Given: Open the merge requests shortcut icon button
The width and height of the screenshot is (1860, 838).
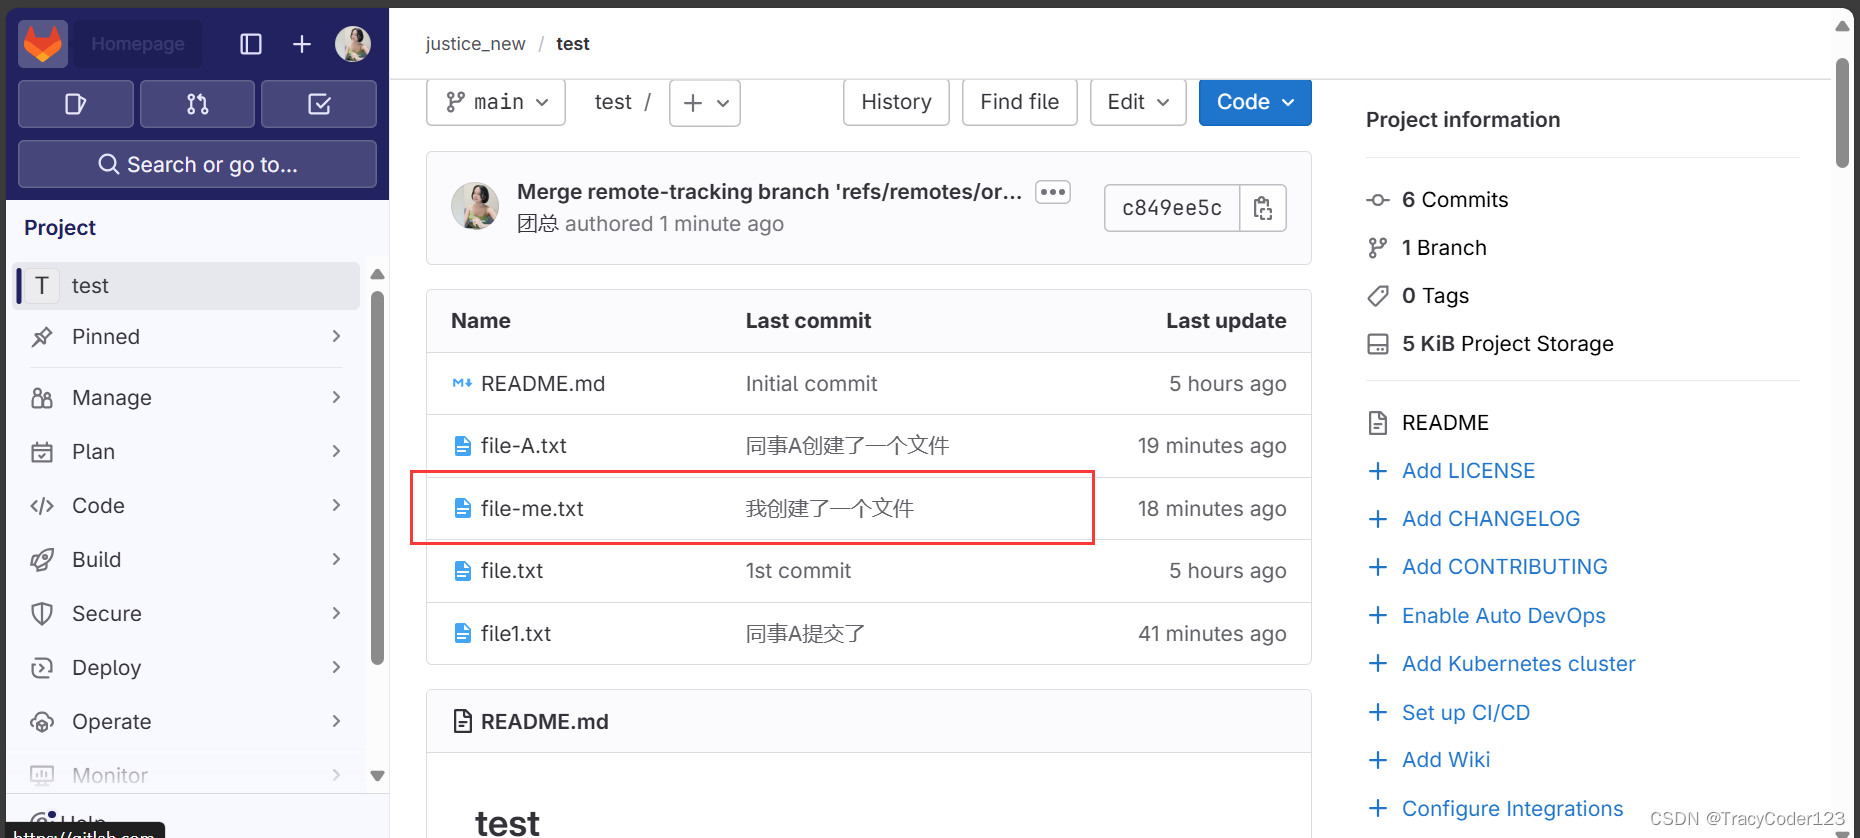Looking at the screenshot, I should pos(197,104).
